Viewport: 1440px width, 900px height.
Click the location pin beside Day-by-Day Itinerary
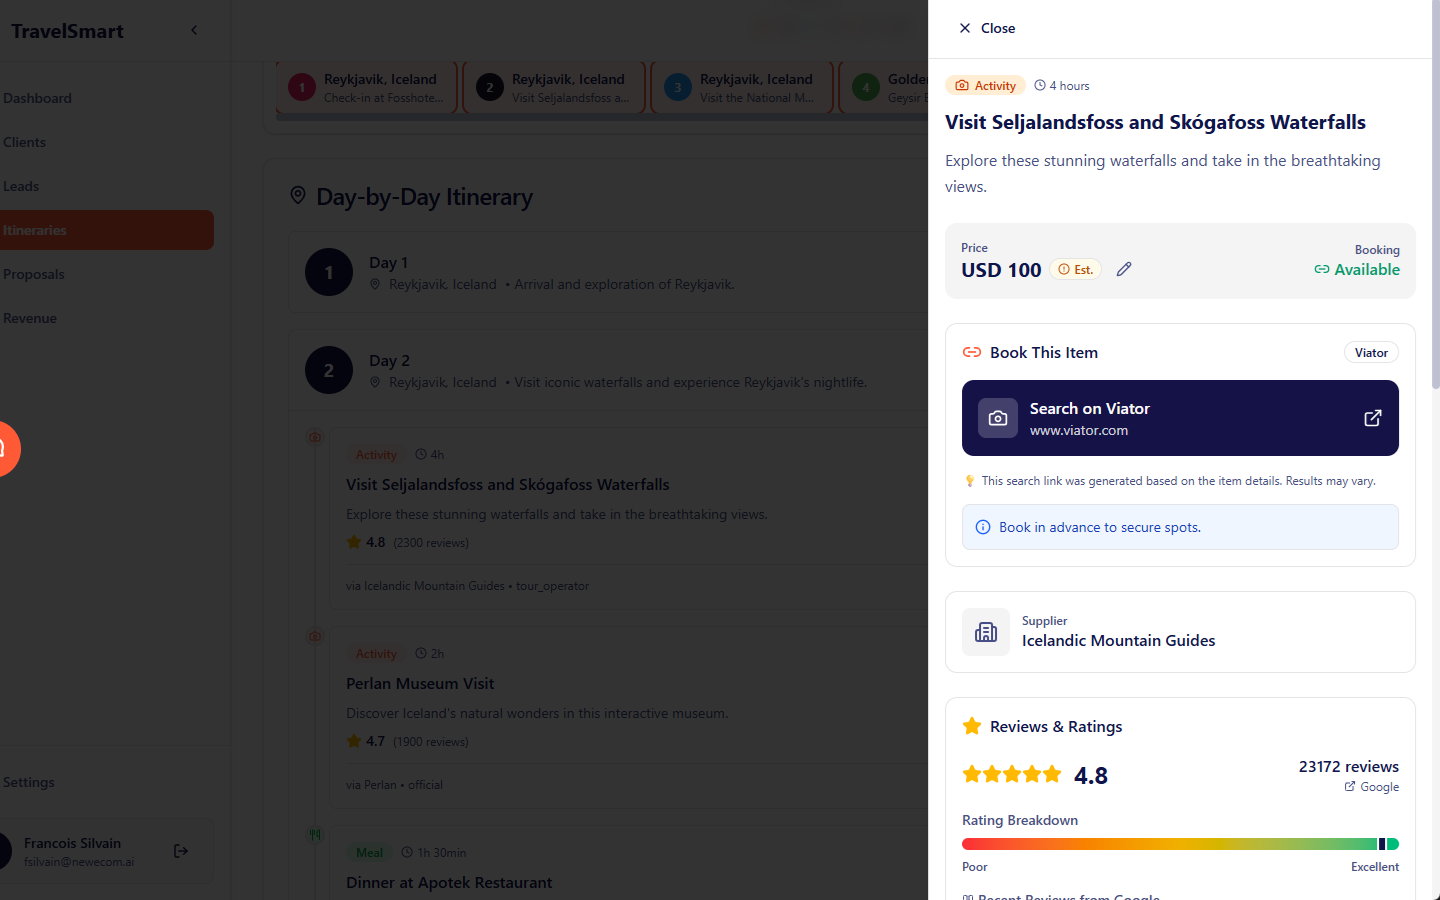click(x=298, y=196)
